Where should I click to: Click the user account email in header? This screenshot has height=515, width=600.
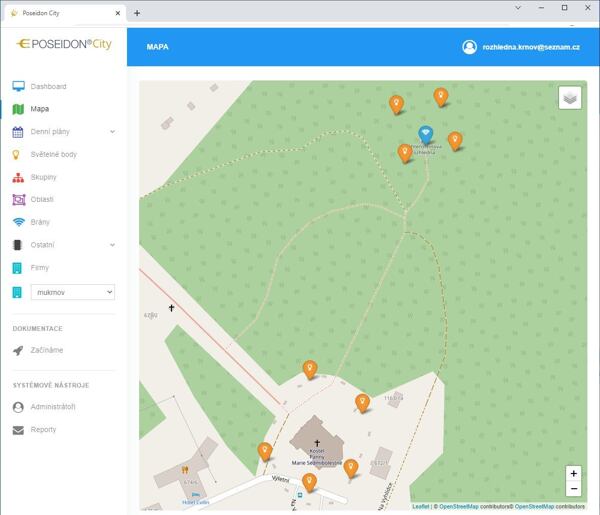[x=530, y=47]
